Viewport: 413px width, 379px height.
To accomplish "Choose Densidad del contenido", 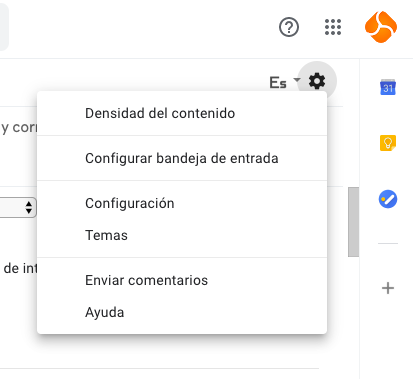I will pyautogui.click(x=182, y=113).
